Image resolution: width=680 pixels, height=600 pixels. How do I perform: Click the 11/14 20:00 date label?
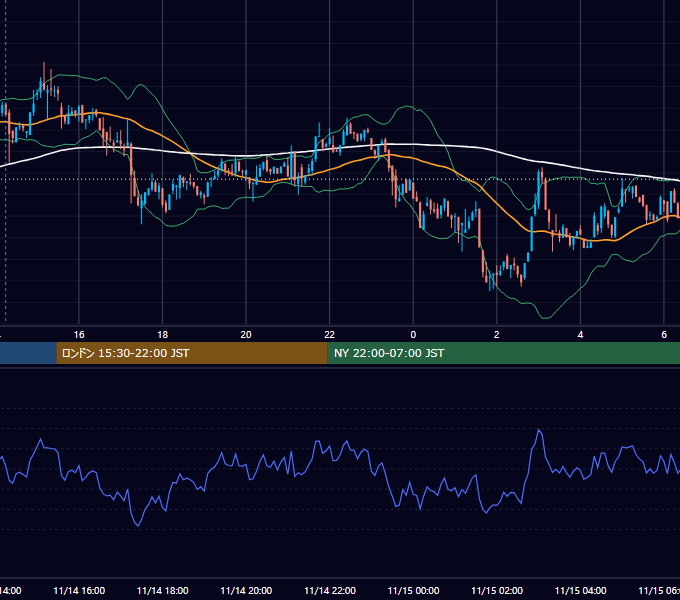point(246,591)
